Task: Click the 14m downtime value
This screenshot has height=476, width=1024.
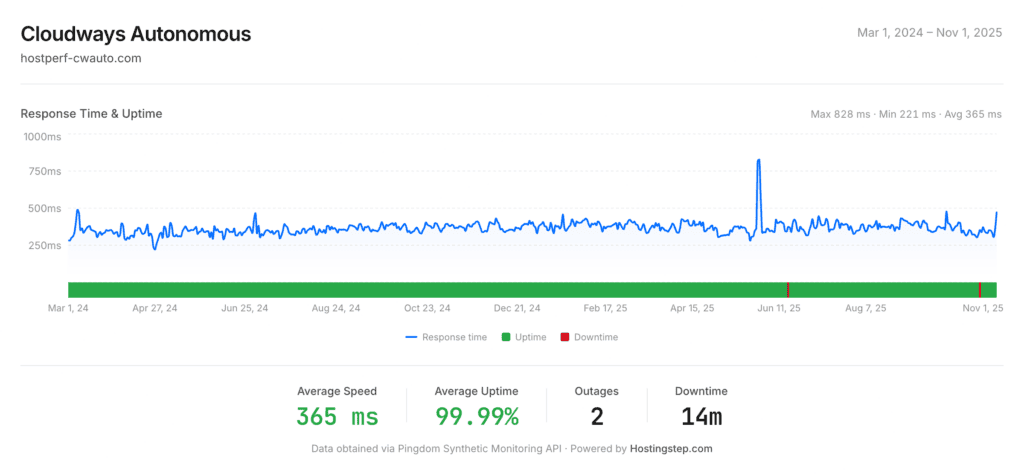Action: pos(701,416)
